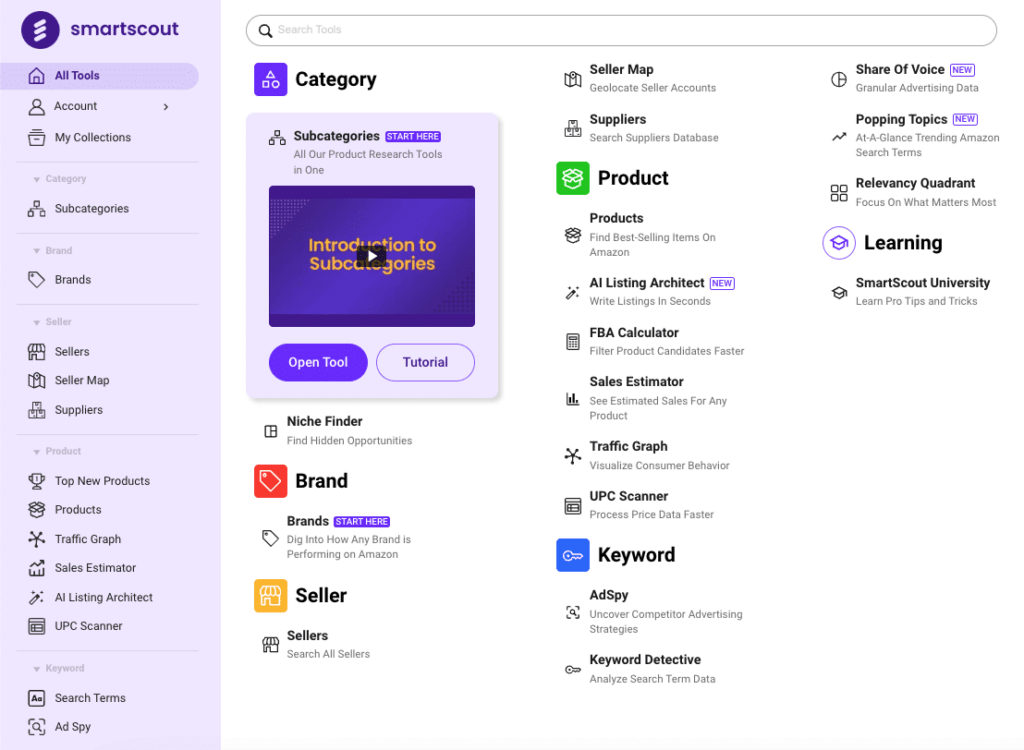Expand the Account submenu chevron
Viewport: 1024px width, 750px height.
(166, 106)
